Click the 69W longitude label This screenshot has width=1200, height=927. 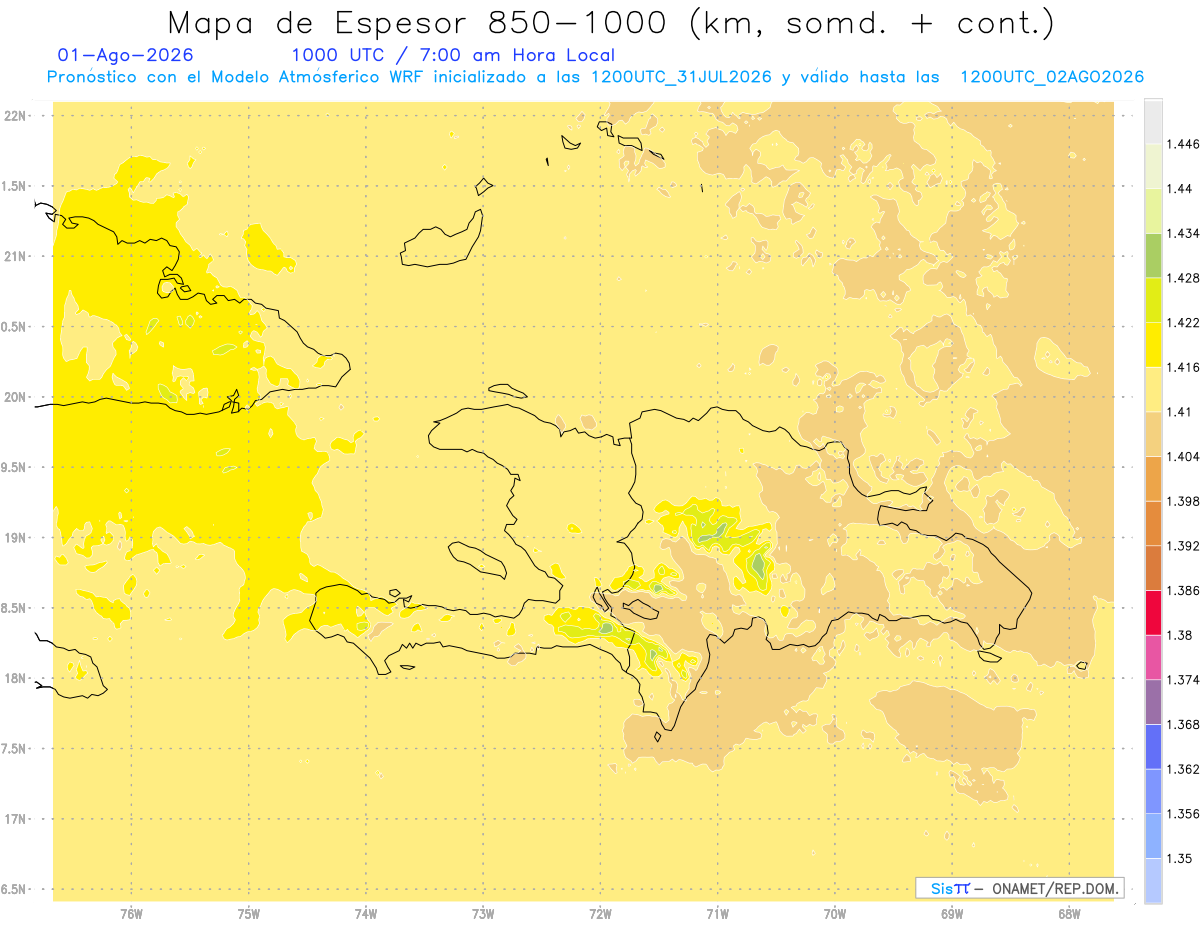pos(952,914)
